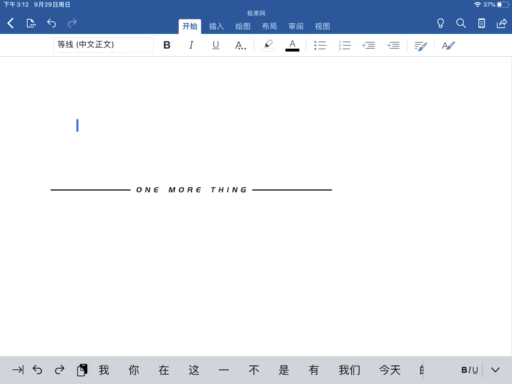Image resolution: width=512 pixels, height=384 pixels.
Task: Open the font color A swatch
Action: pos(292,45)
